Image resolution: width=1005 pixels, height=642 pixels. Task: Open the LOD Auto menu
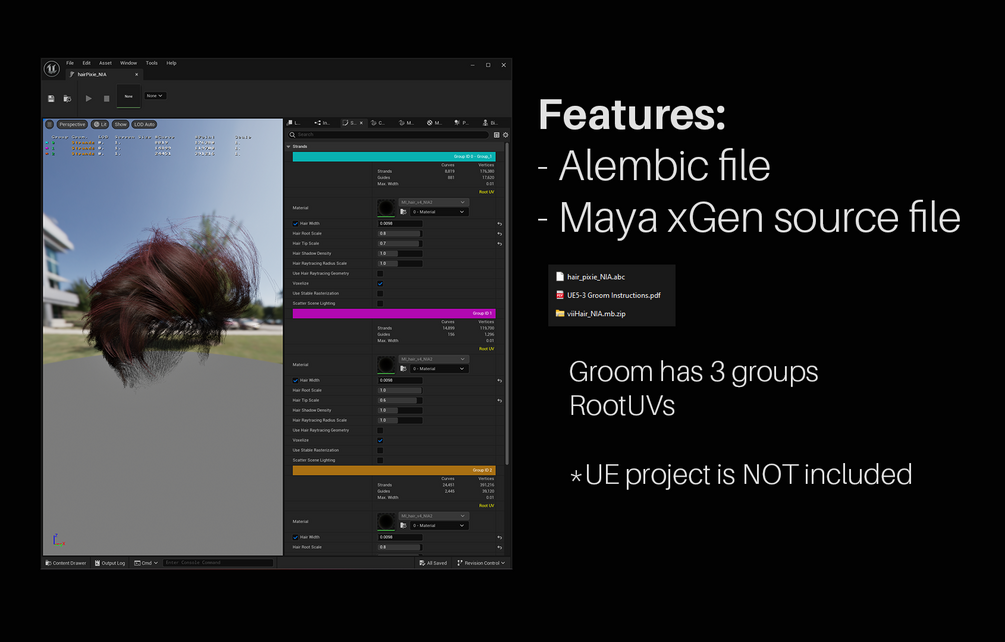[x=144, y=124]
